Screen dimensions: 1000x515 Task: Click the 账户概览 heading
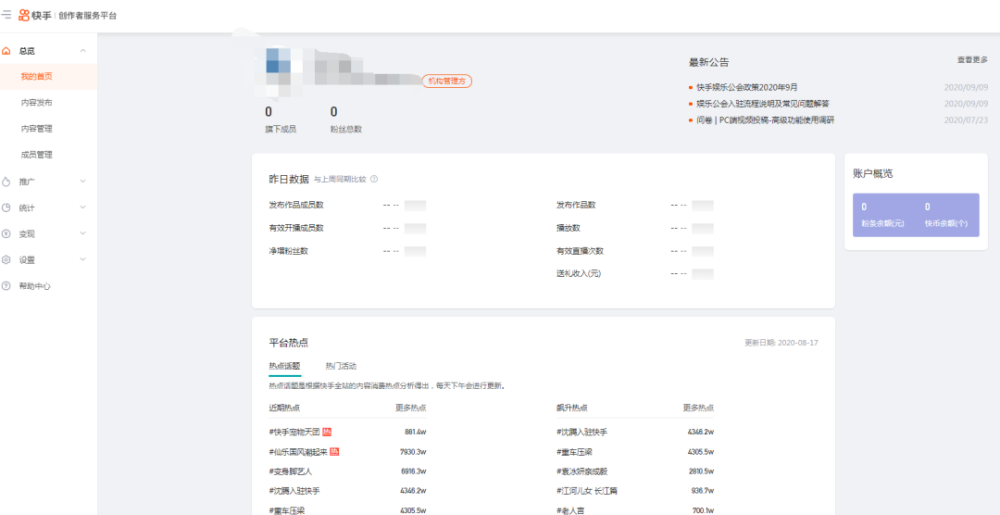pyautogui.click(x=872, y=173)
